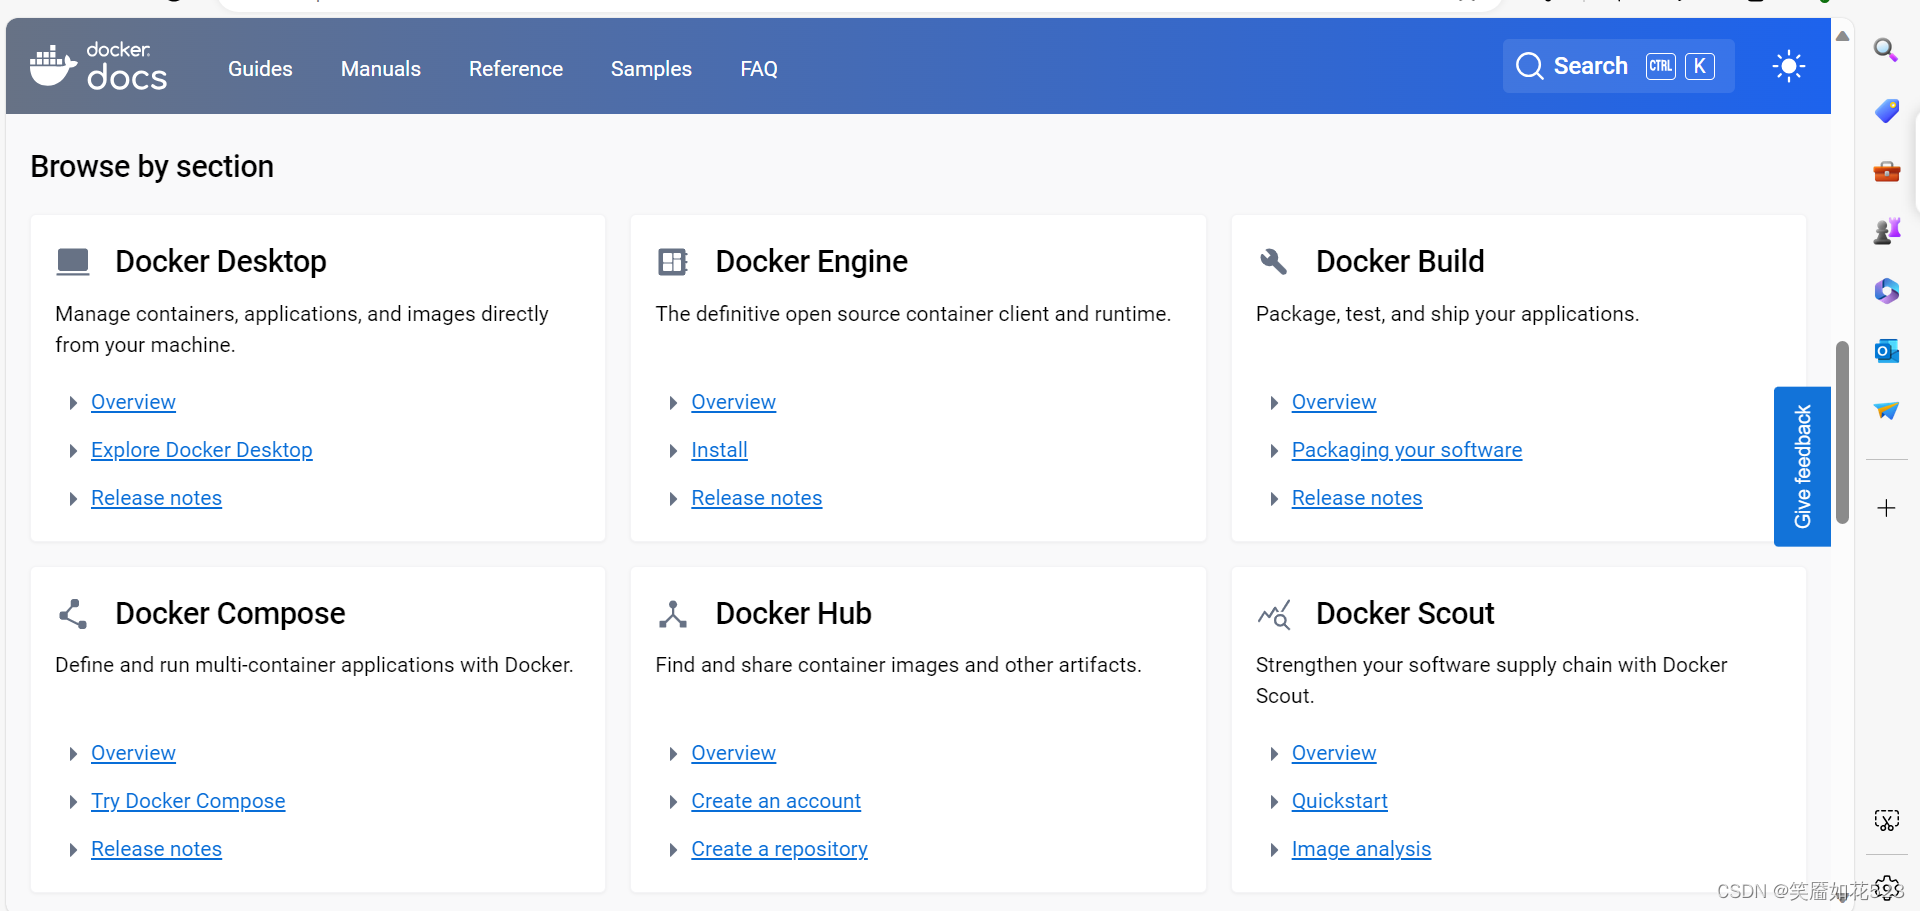Click the page vertical scrollbar thumb

1842,432
